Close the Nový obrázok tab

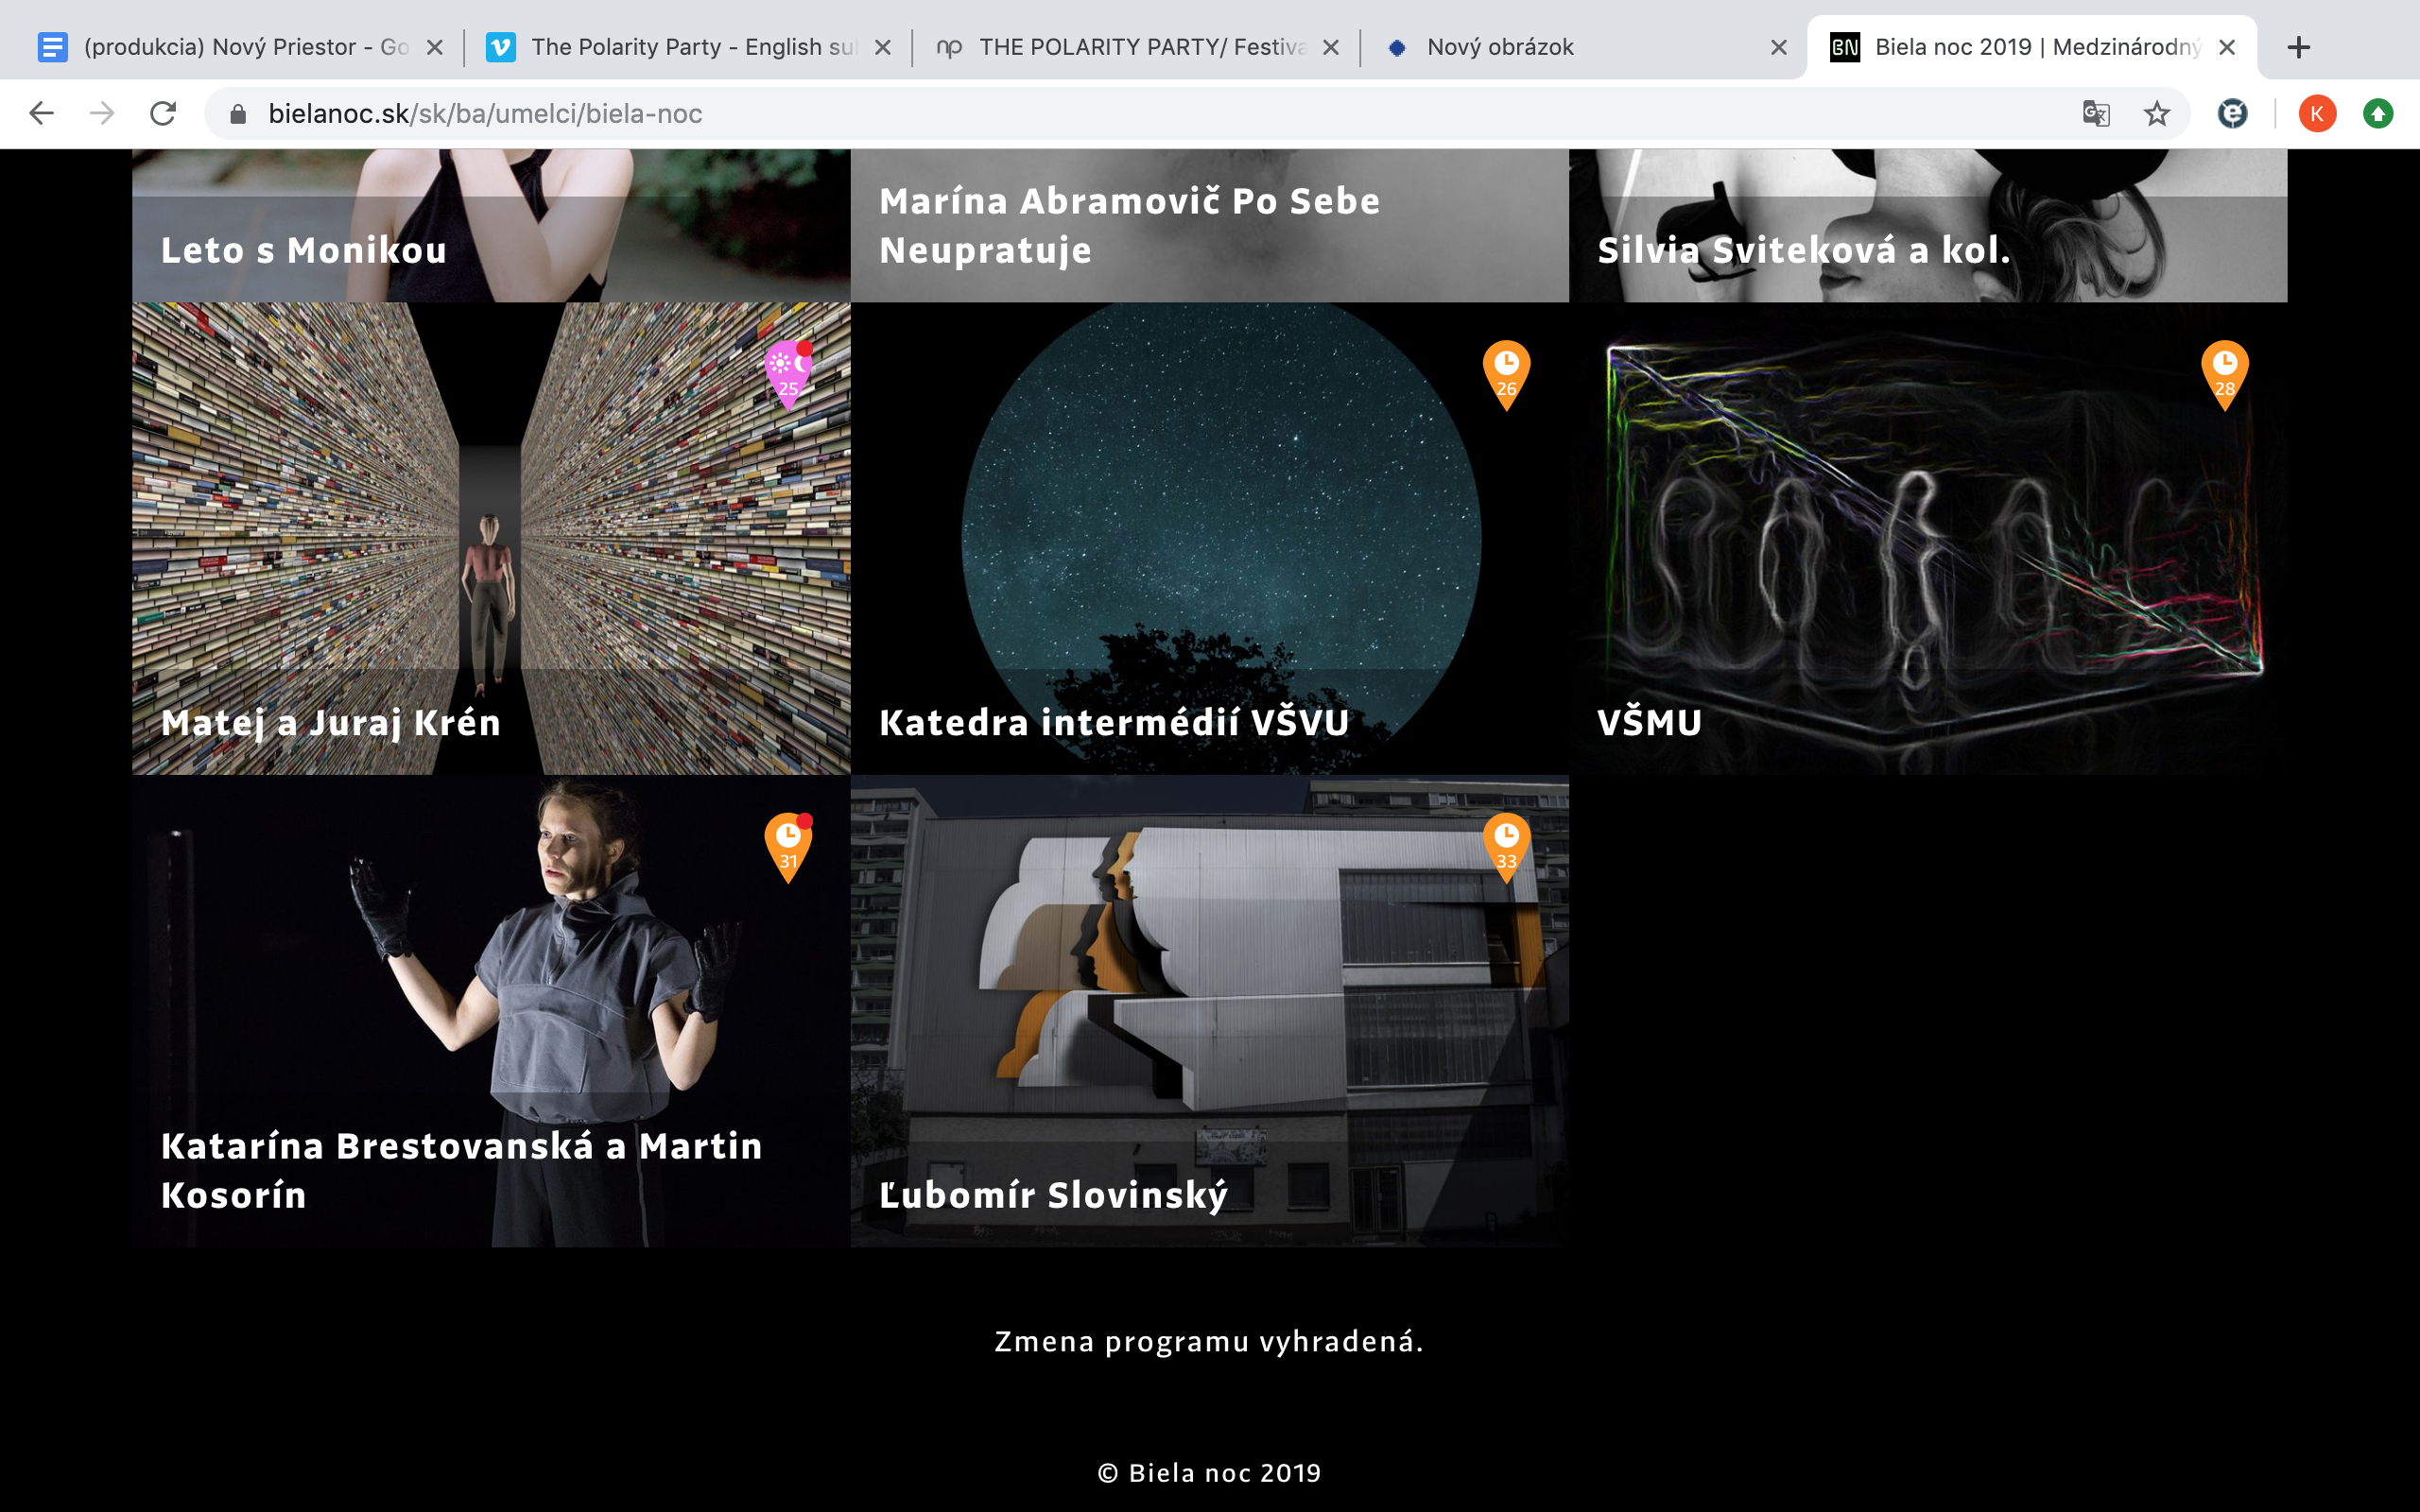click(x=1778, y=47)
